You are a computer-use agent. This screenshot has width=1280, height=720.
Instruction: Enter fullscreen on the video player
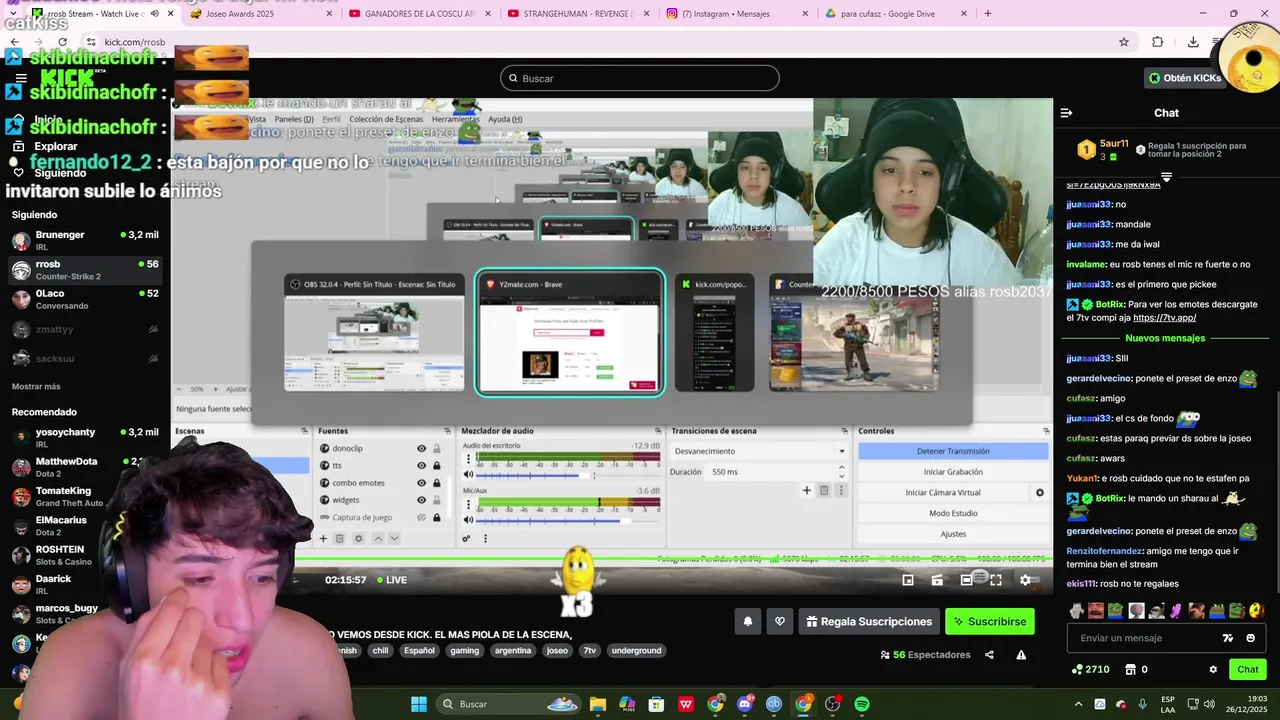click(x=996, y=580)
